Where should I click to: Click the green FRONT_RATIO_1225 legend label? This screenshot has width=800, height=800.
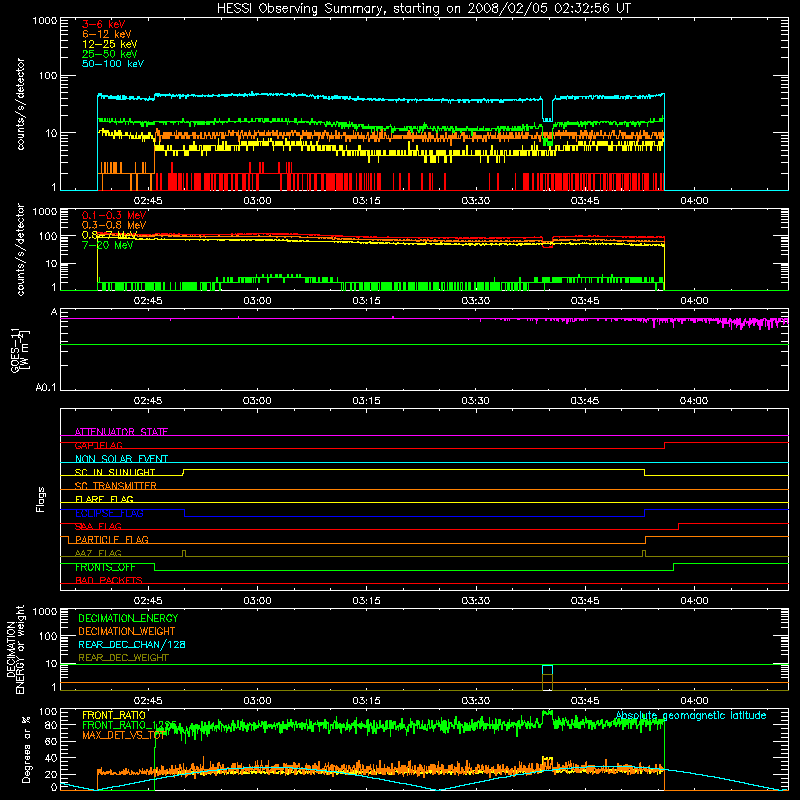129,725
